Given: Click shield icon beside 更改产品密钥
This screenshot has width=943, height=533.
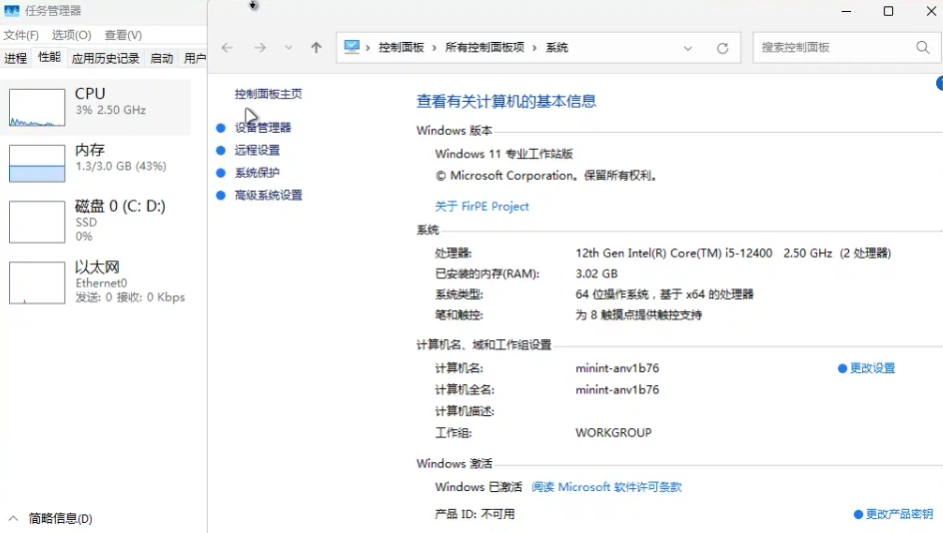Looking at the screenshot, I should pyautogui.click(x=858, y=514).
